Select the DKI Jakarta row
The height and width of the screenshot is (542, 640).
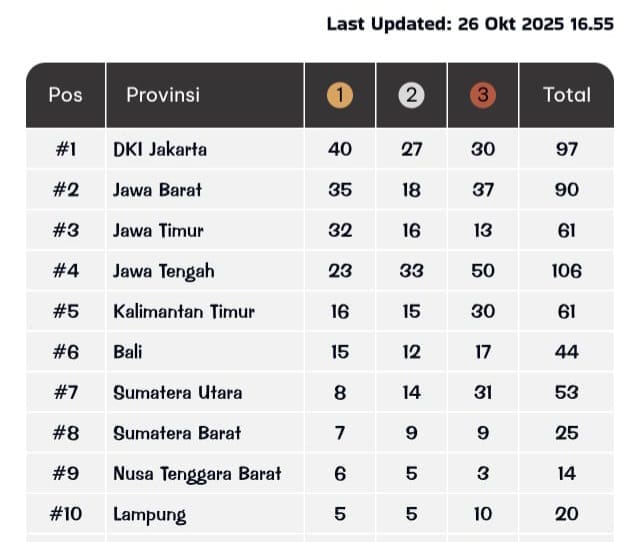coord(160,149)
